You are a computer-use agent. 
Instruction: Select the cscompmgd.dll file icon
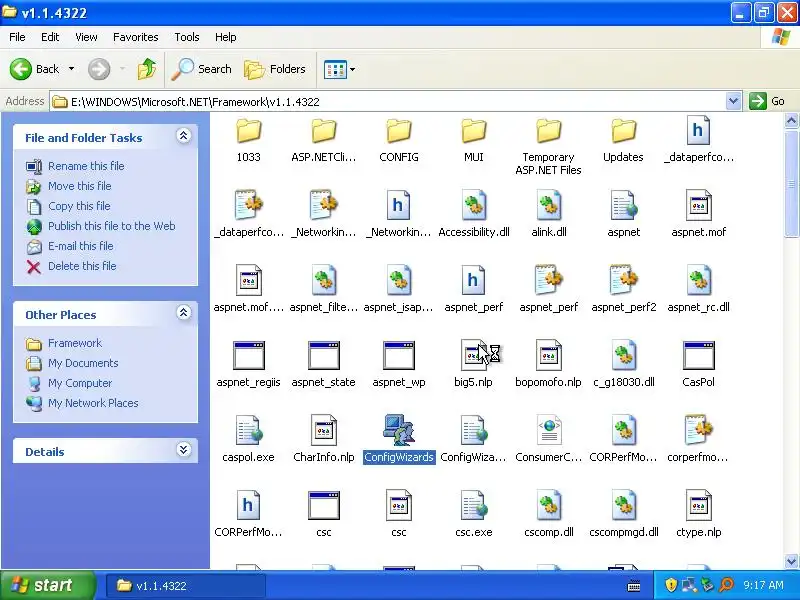pos(623,505)
